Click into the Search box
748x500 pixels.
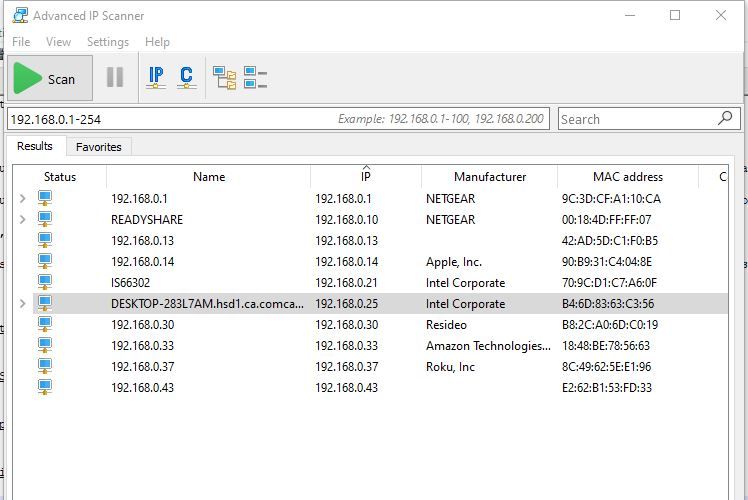coord(635,119)
